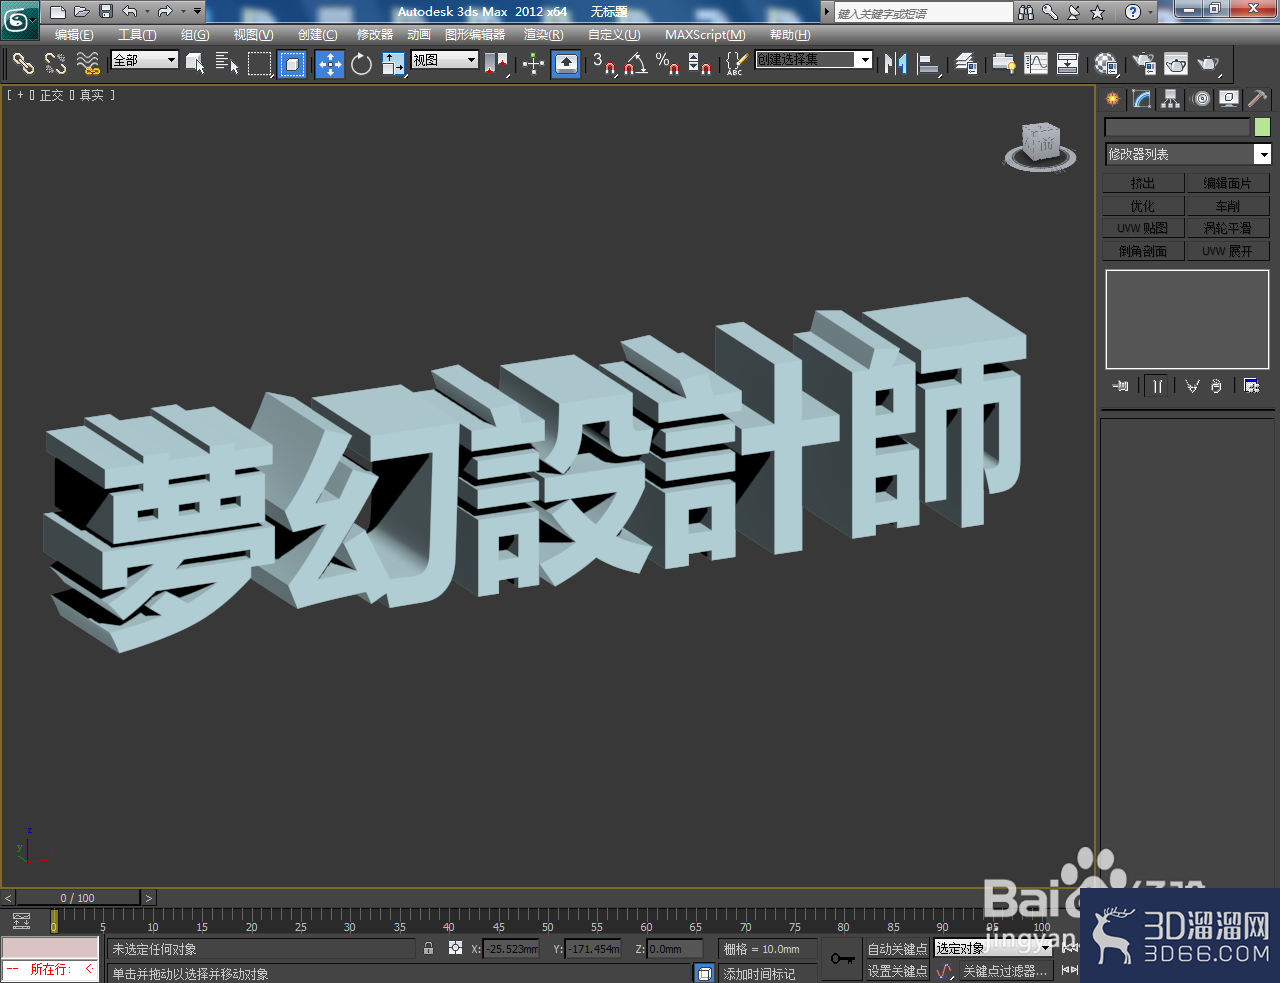Image resolution: width=1280 pixels, height=983 pixels.
Task: Click the Align tool icon
Action: tap(929, 64)
